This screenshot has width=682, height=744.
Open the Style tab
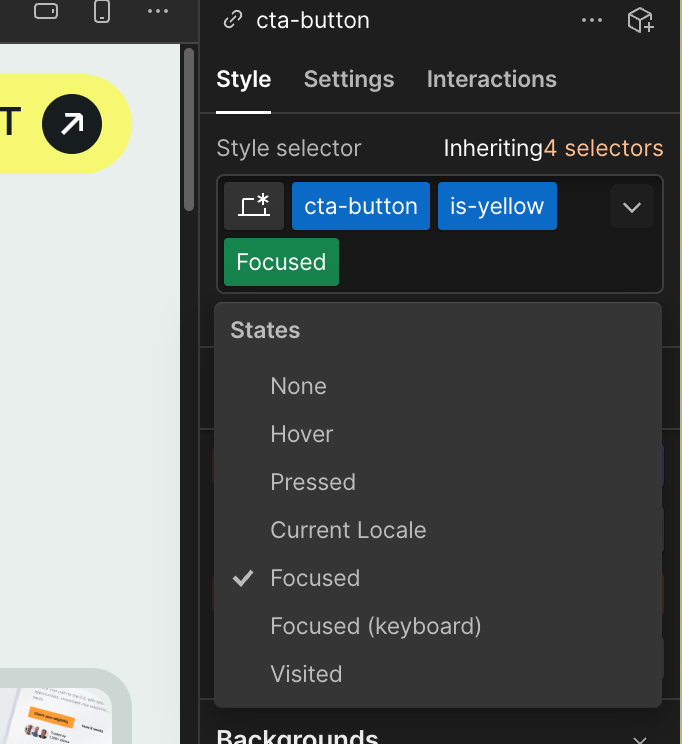tap(243, 79)
